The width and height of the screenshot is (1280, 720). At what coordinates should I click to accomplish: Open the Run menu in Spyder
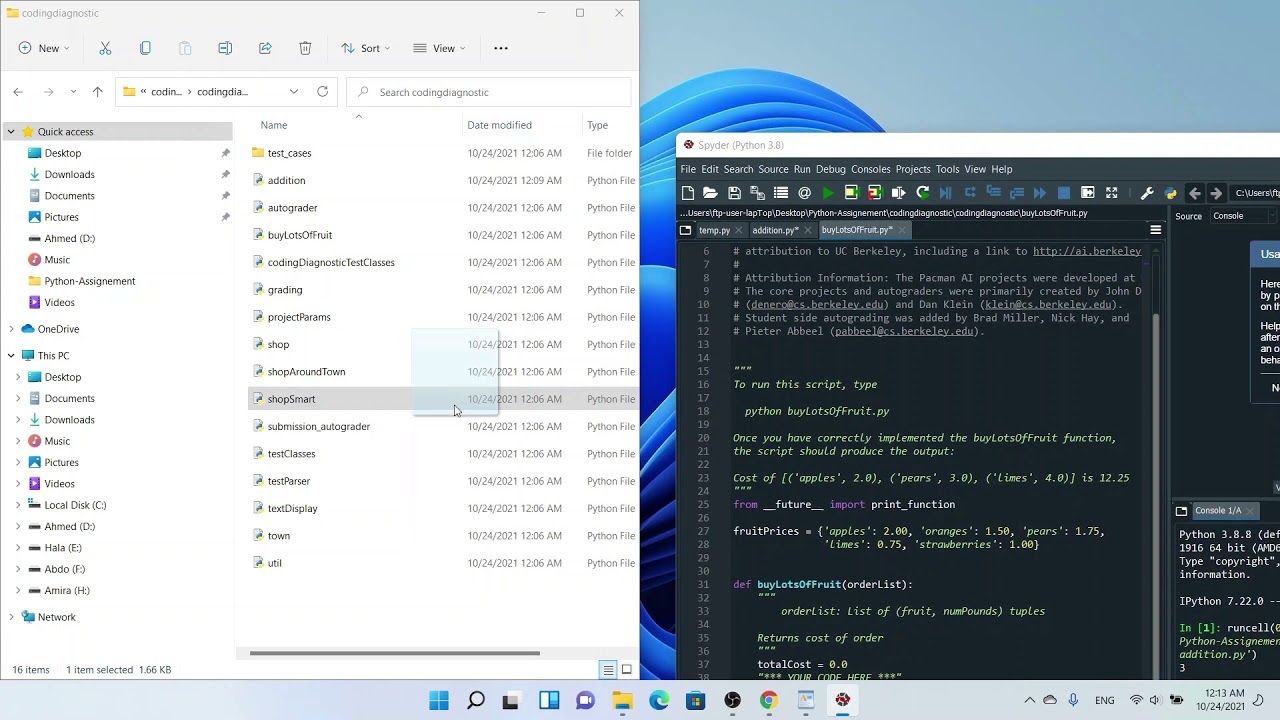(x=802, y=169)
